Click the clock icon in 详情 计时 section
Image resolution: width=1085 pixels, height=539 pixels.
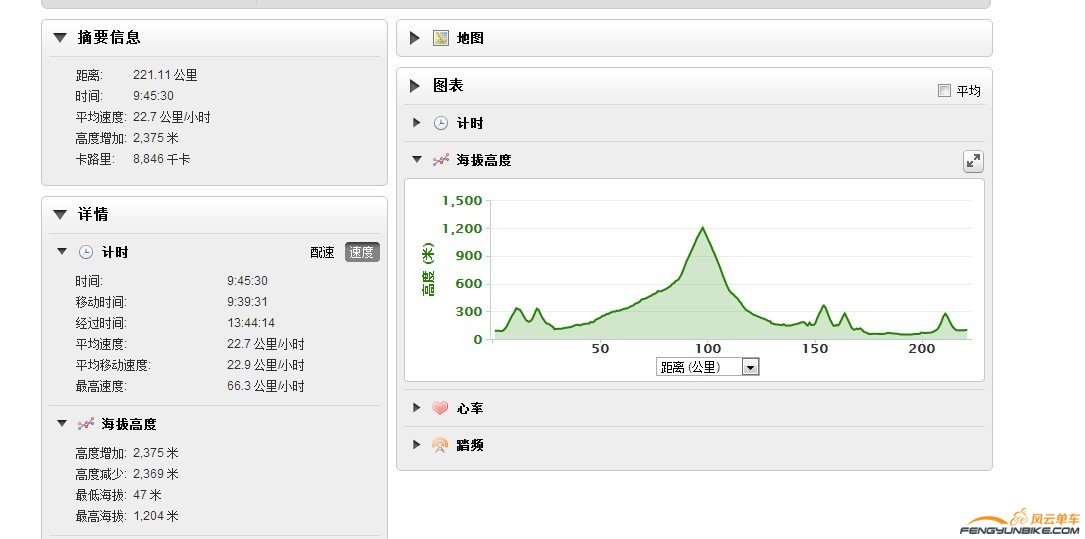[x=86, y=252]
